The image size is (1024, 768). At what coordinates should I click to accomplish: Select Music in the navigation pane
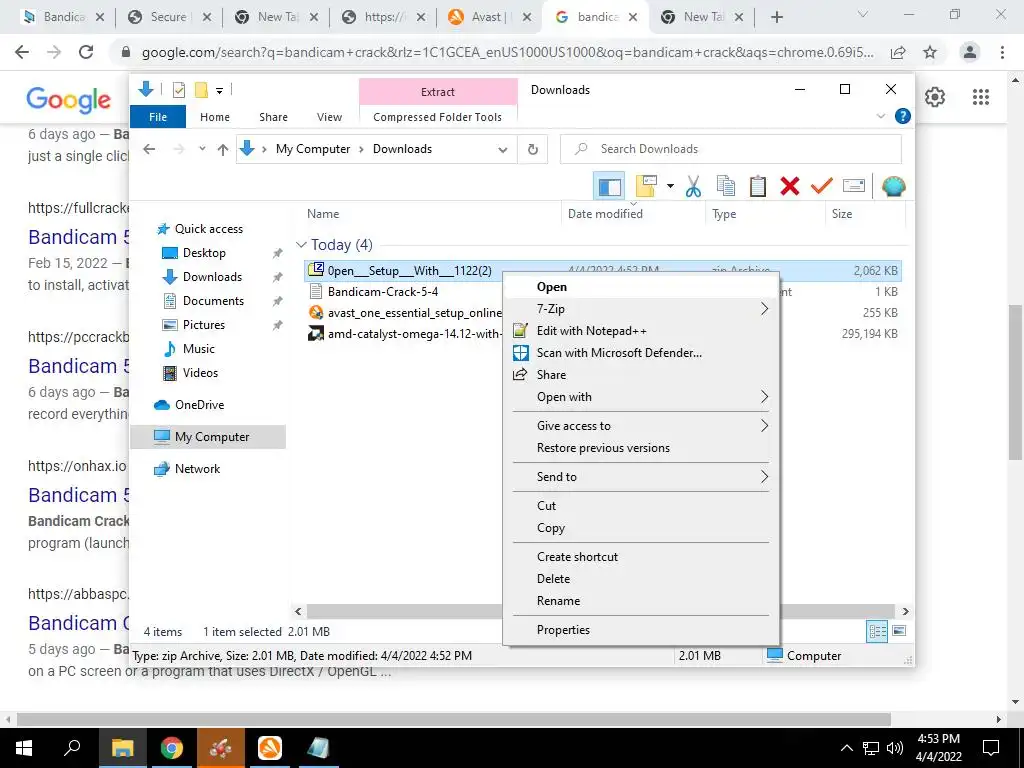199,349
